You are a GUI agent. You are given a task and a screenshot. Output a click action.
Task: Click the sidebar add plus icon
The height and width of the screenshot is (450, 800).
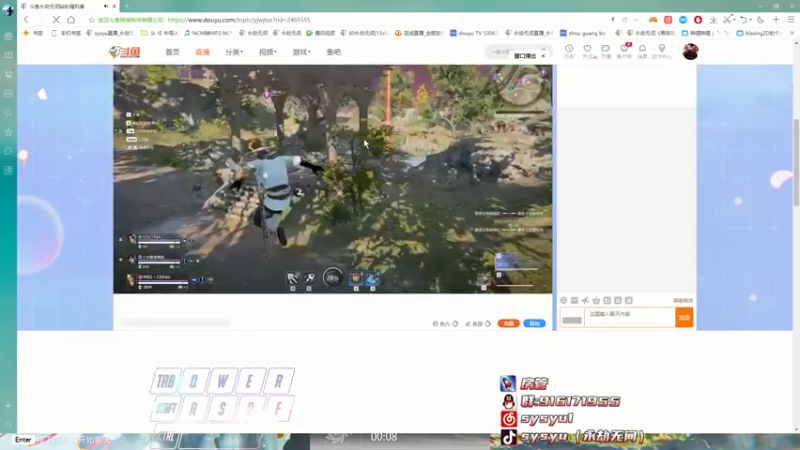[x=8, y=406]
